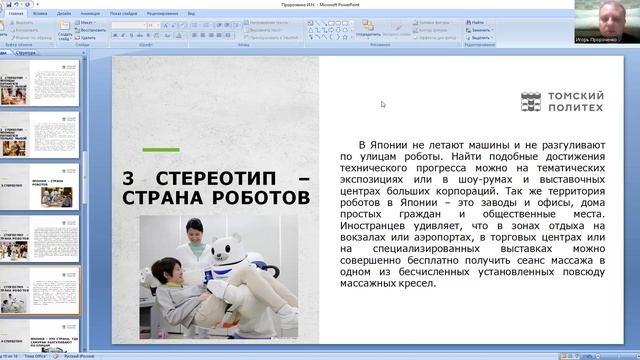Click the spell check status bar icon
Screen dimensions: 640x360
pos(56,356)
